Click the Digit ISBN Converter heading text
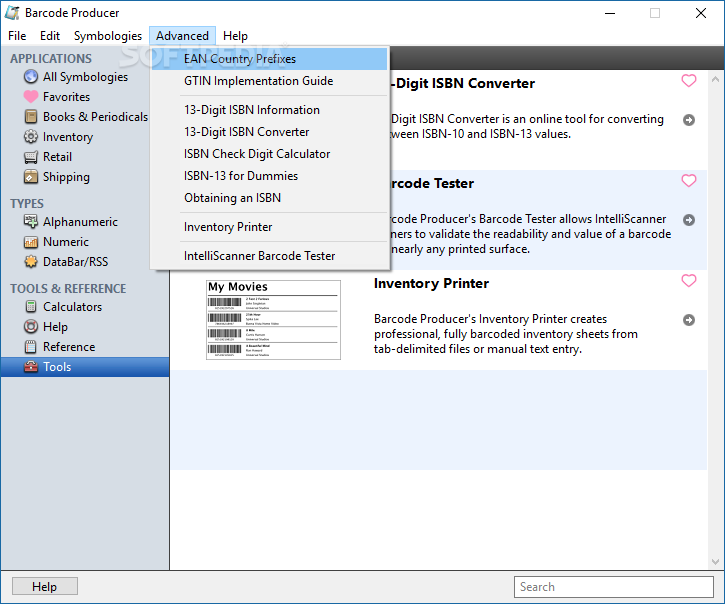This screenshot has height=604, width=725. click(462, 83)
